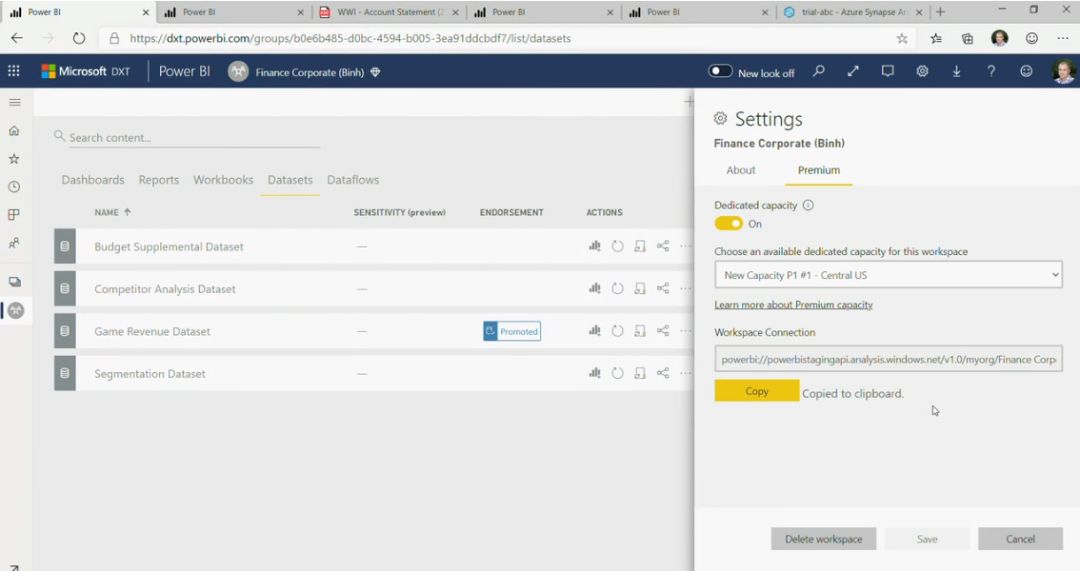The height and width of the screenshot is (571, 1080).
Task: Select the Premium tab in Settings
Action: (818, 170)
